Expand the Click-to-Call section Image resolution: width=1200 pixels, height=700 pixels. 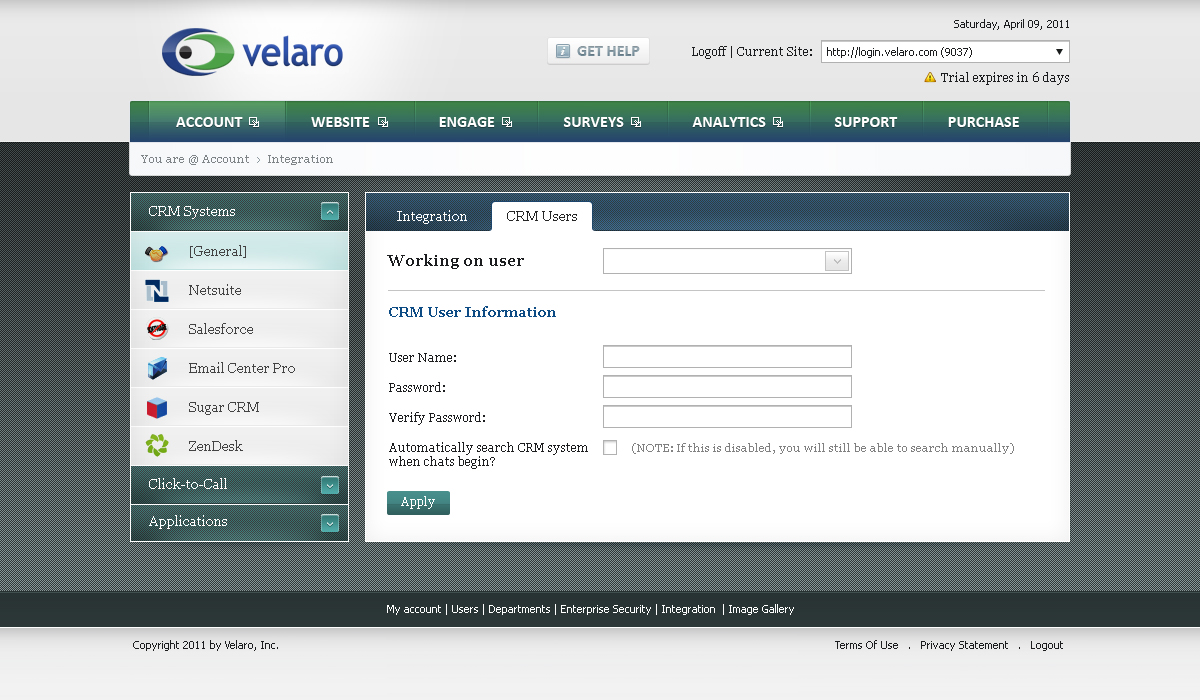click(330, 485)
